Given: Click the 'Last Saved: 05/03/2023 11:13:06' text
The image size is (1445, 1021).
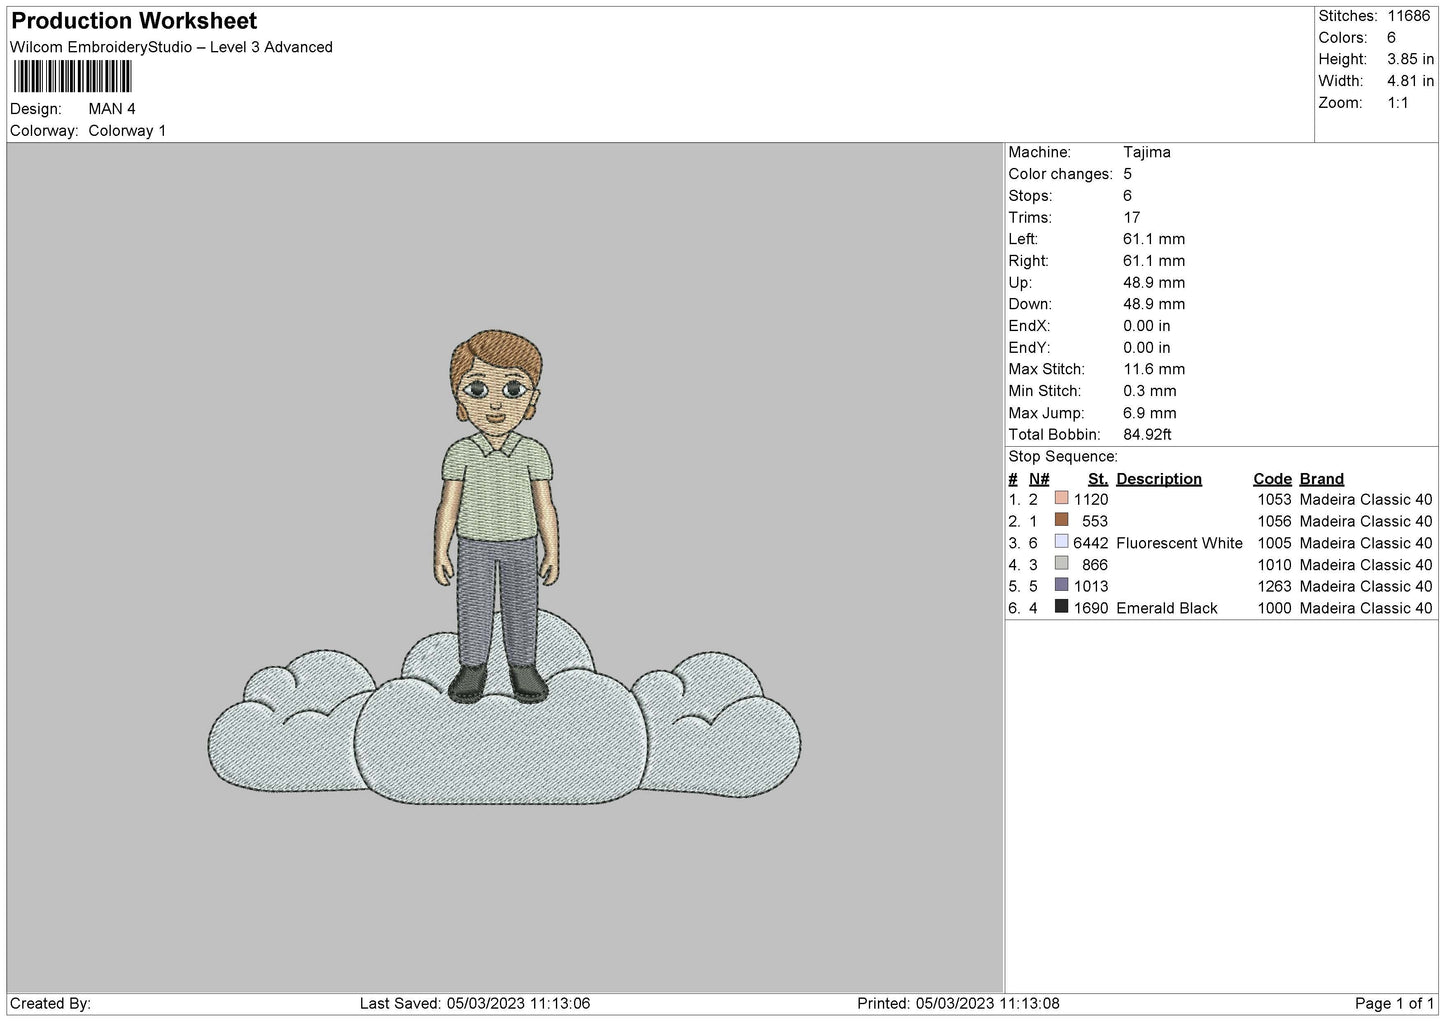Looking at the screenshot, I should 475,1004.
